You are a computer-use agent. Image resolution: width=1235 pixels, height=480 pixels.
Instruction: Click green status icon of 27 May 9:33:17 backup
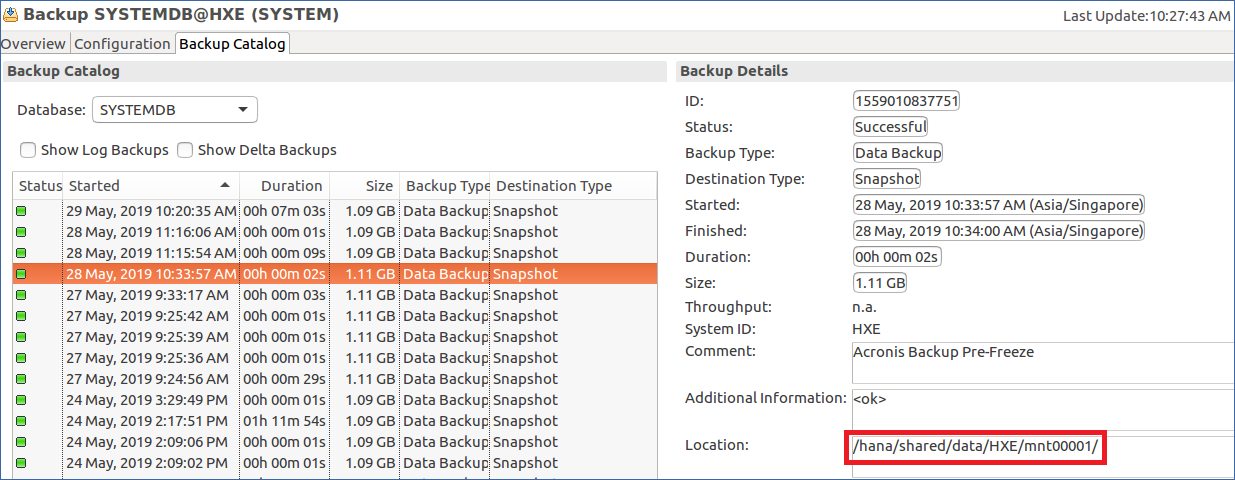pyautogui.click(x=21, y=295)
